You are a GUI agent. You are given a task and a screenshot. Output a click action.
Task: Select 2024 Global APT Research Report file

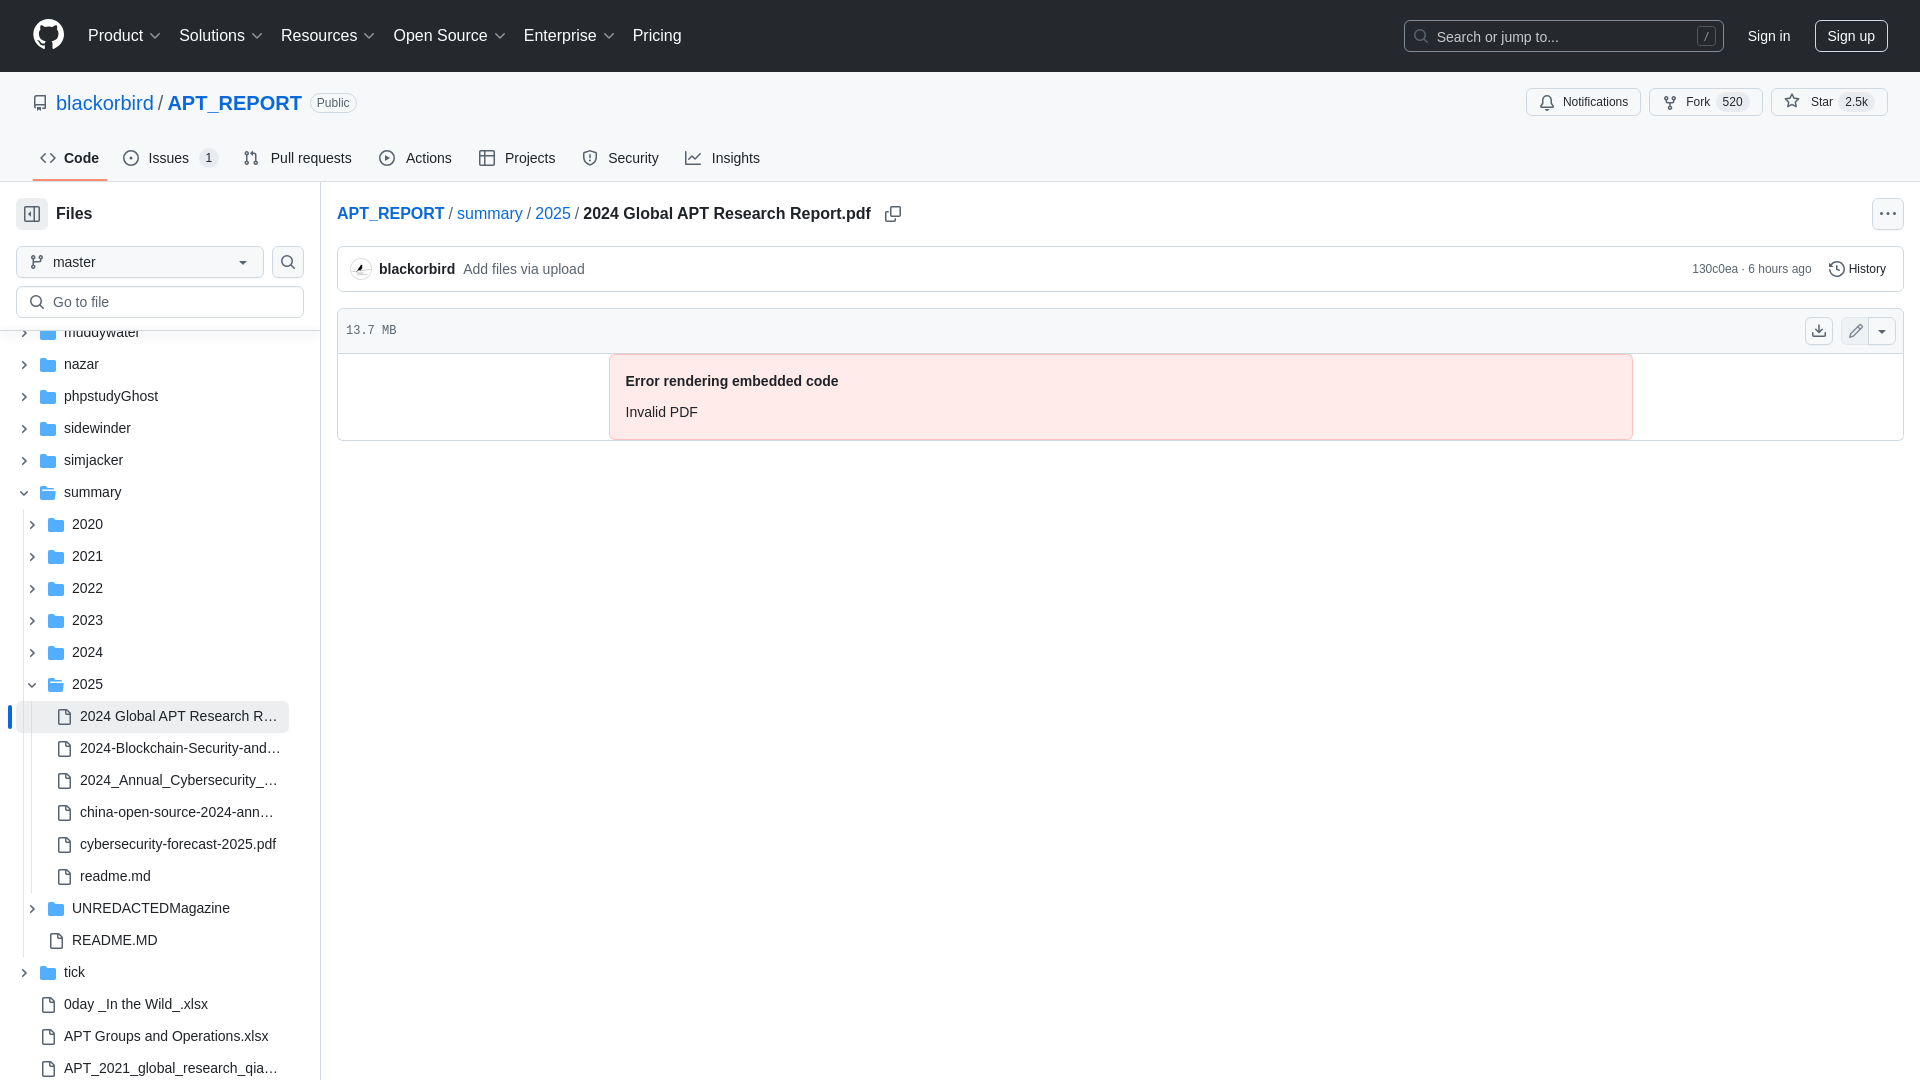pos(152,716)
